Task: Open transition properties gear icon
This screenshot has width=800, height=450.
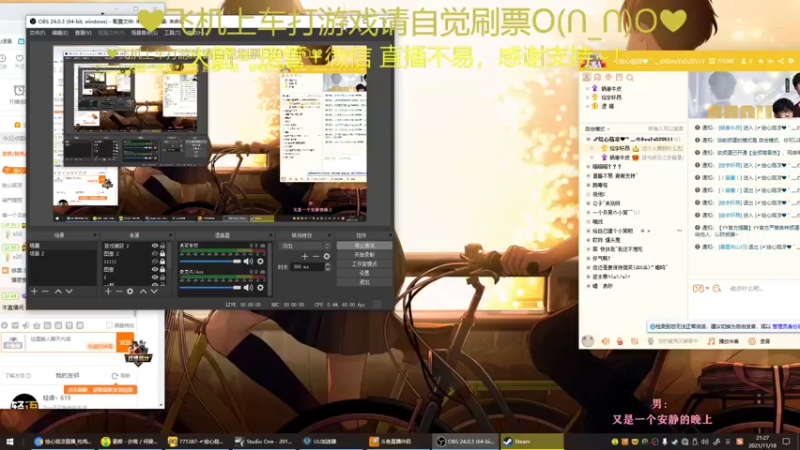Action: point(327,257)
